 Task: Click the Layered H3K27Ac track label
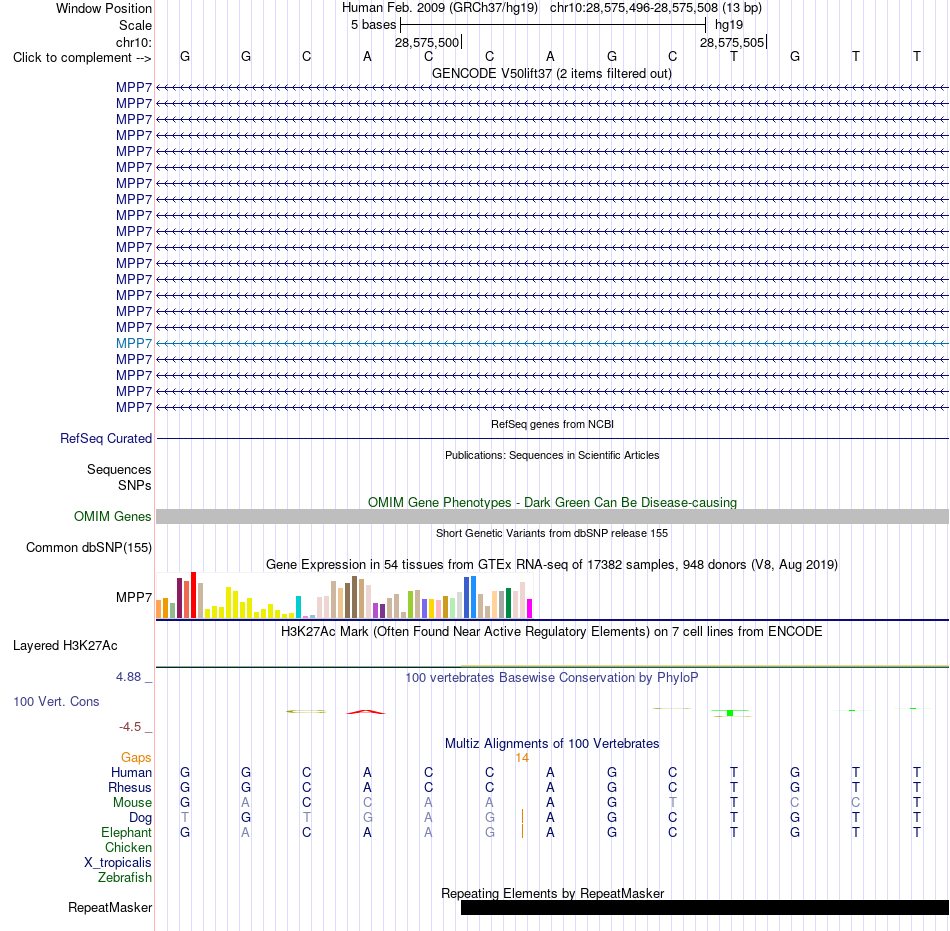tap(65, 646)
